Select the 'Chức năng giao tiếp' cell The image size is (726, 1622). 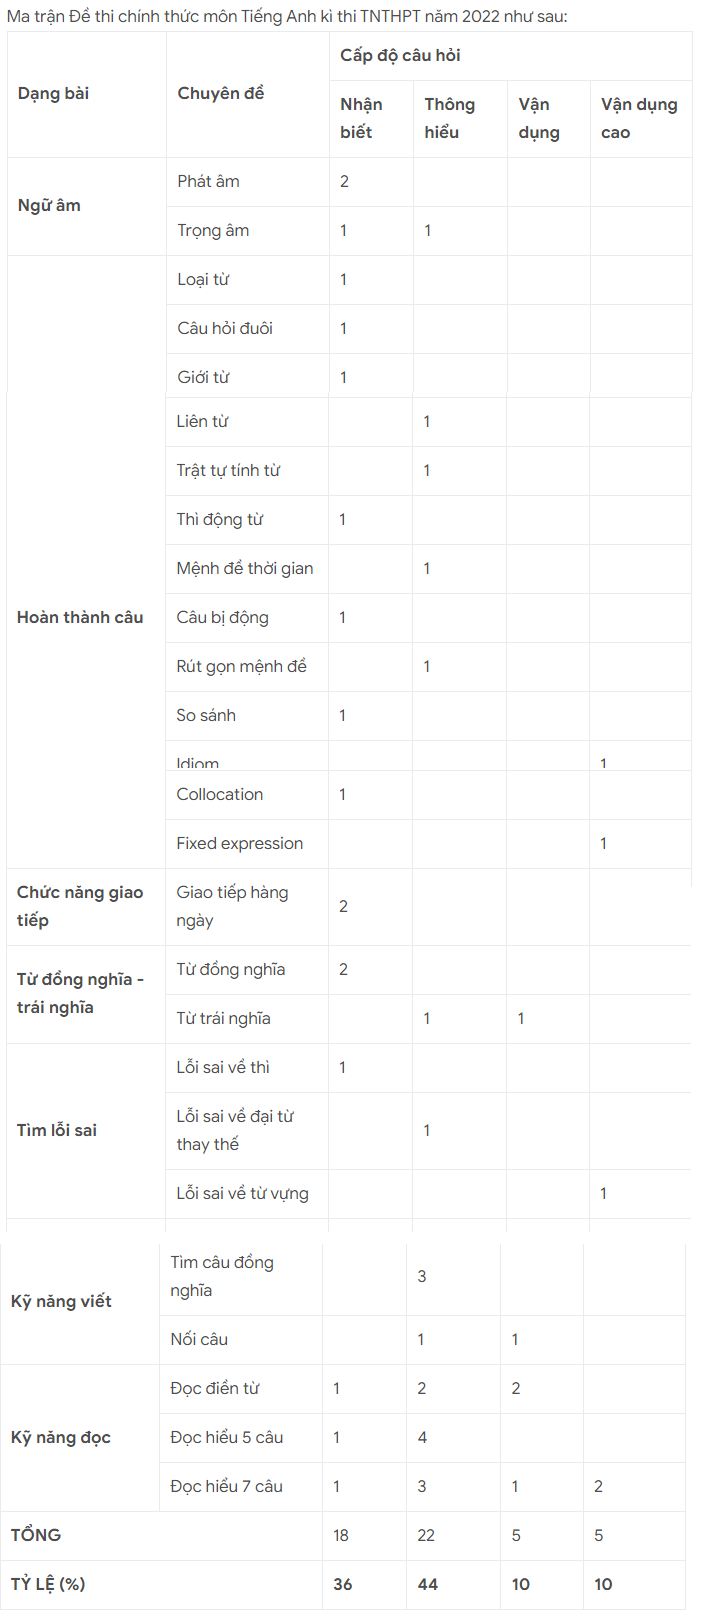click(80, 906)
